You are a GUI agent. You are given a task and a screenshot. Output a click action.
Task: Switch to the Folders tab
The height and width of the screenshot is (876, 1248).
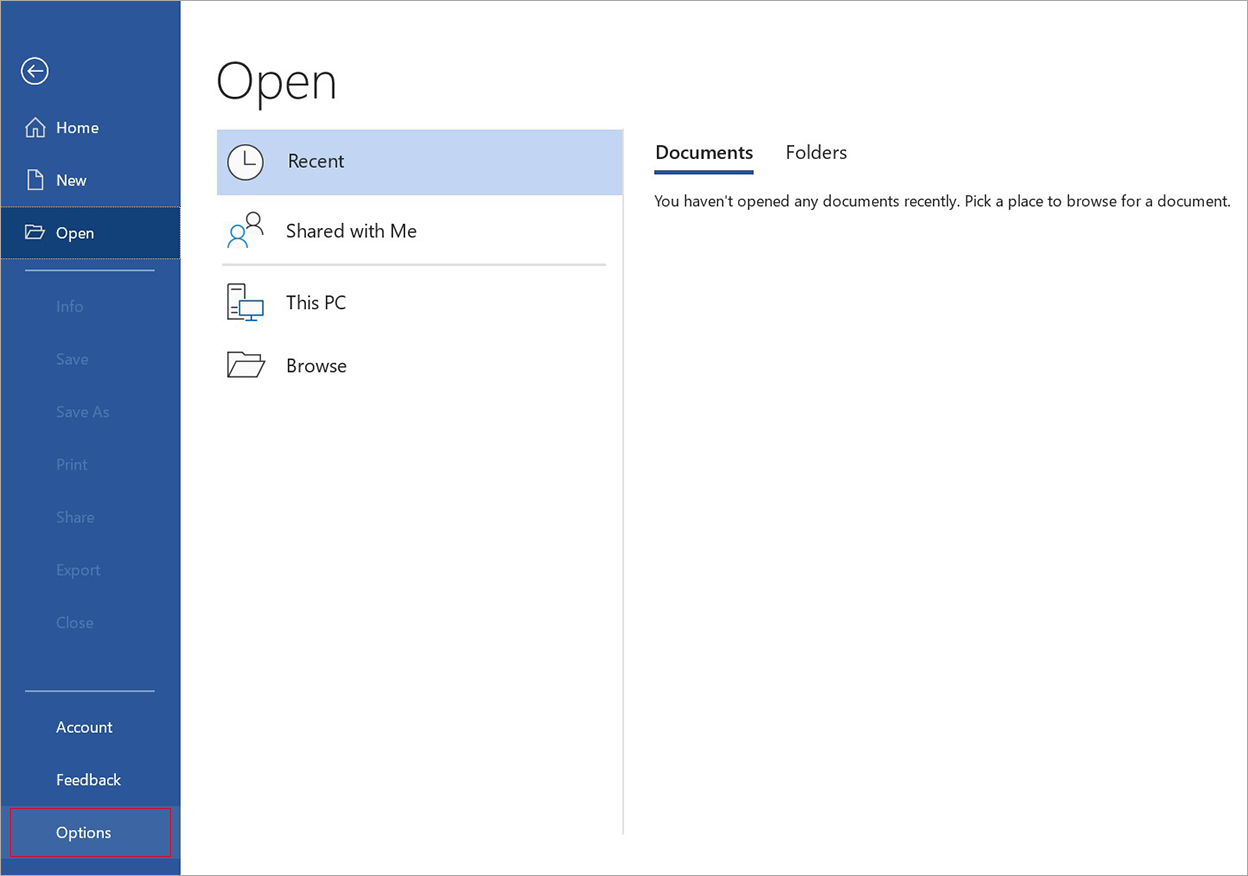click(816, 153)
